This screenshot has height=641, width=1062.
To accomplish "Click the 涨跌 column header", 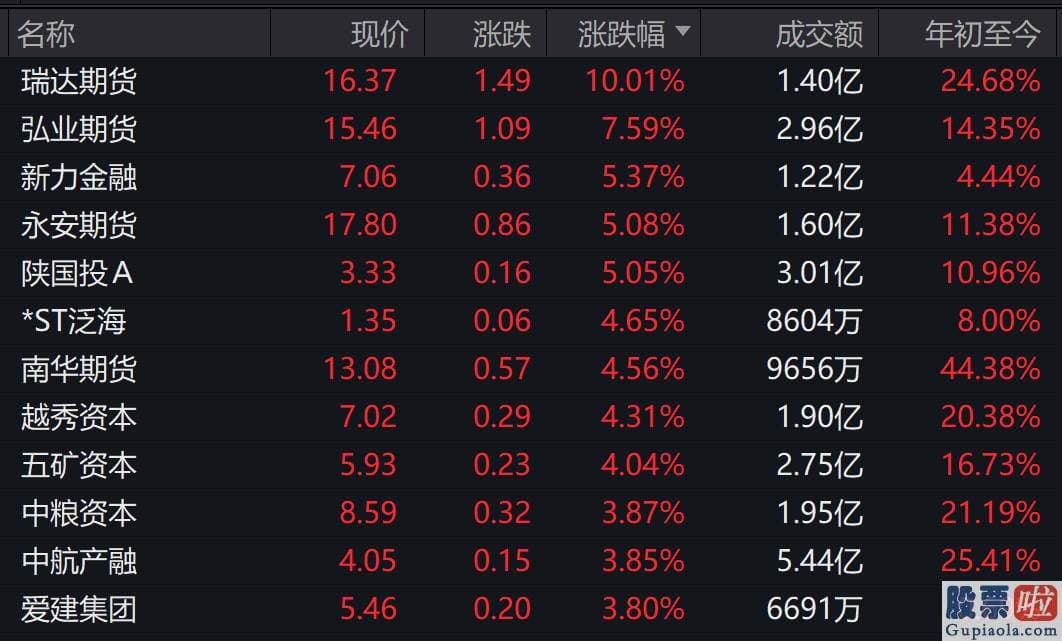I will click(502, 34).
